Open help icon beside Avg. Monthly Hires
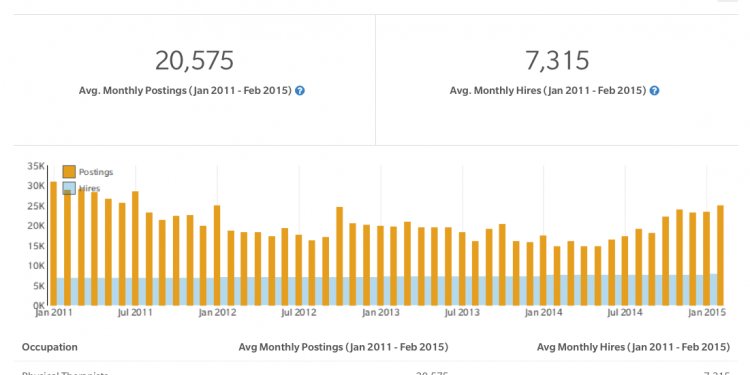 [654, 90]
